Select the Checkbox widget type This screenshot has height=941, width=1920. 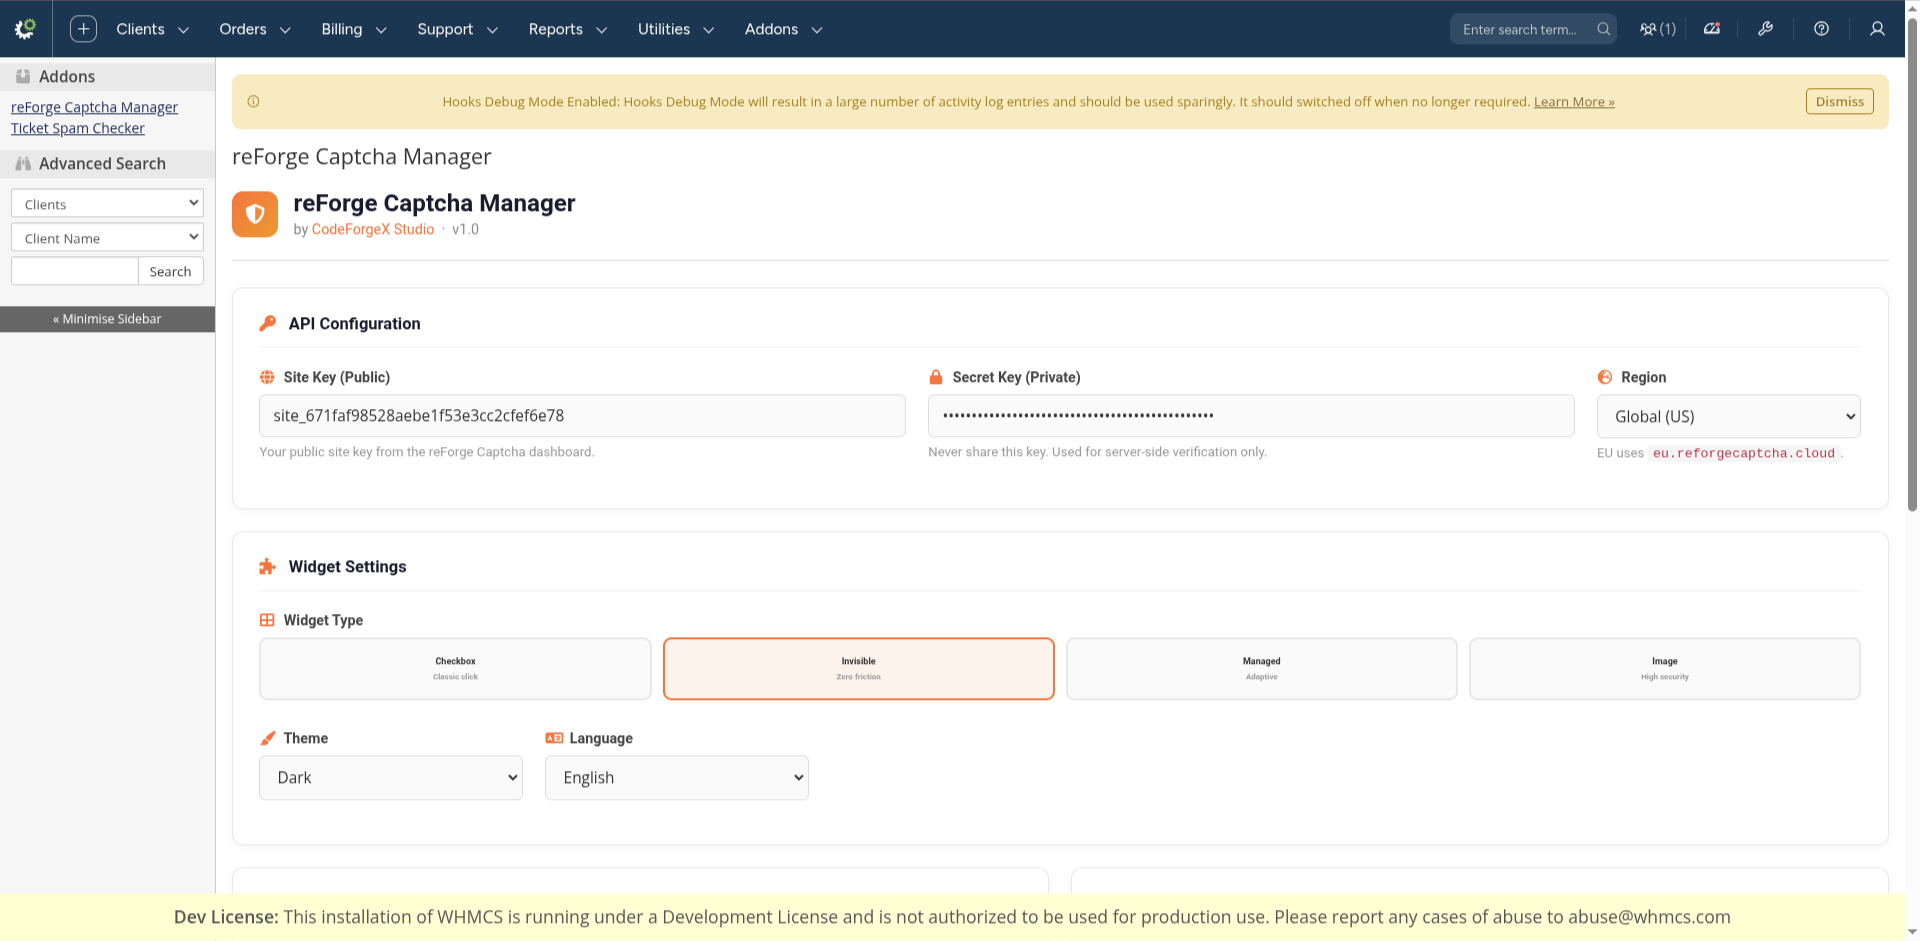tap(455, 668)
